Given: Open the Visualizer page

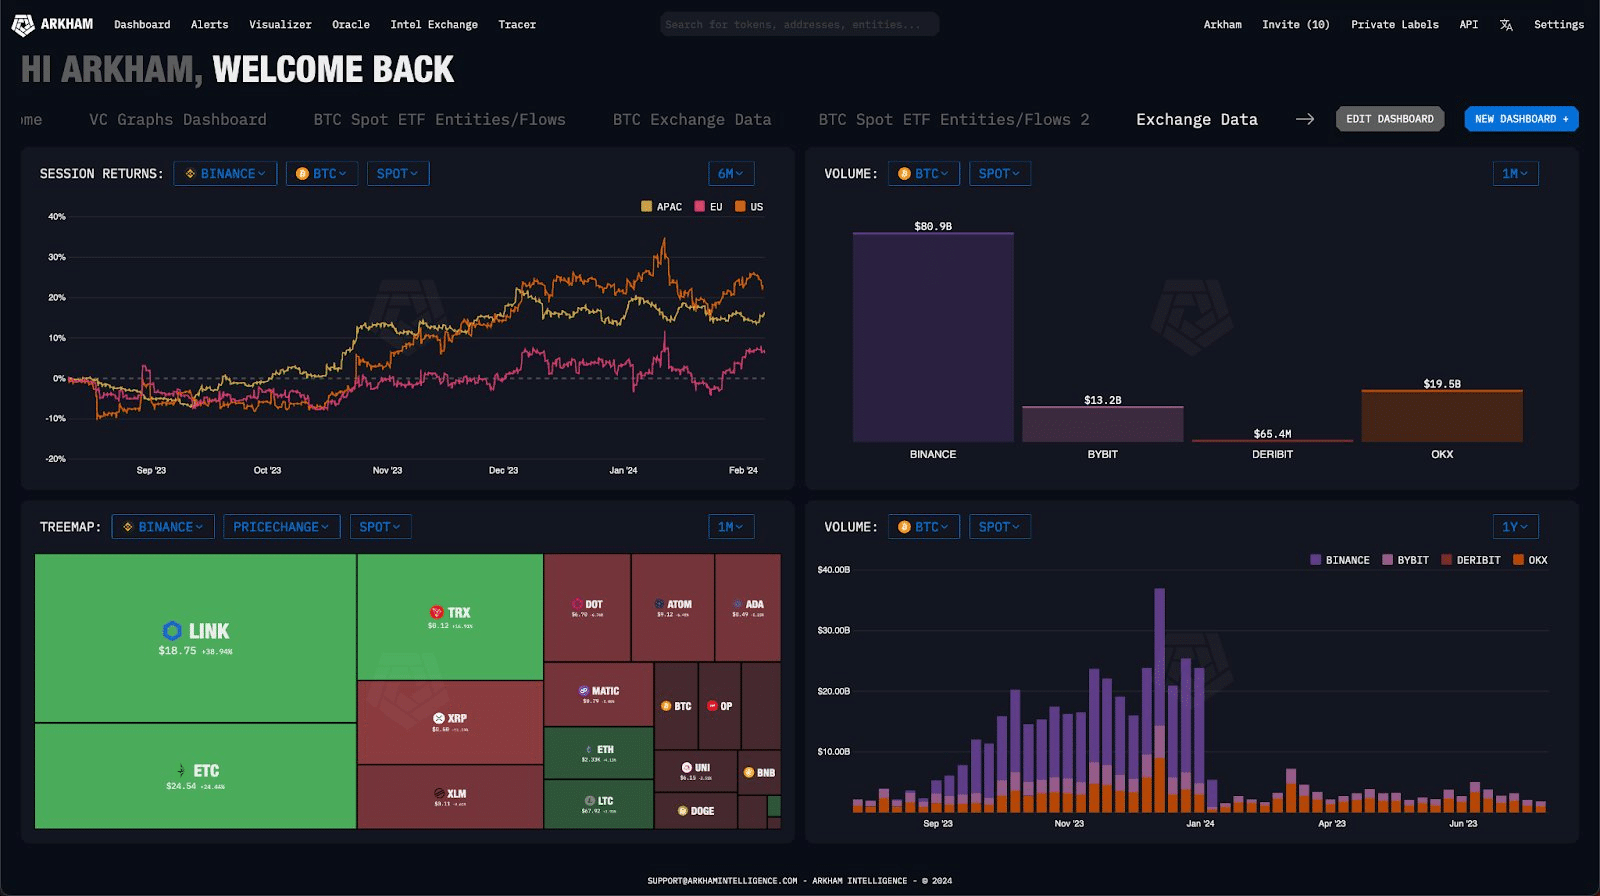Looking at the screenshot, I should (280, 25).
